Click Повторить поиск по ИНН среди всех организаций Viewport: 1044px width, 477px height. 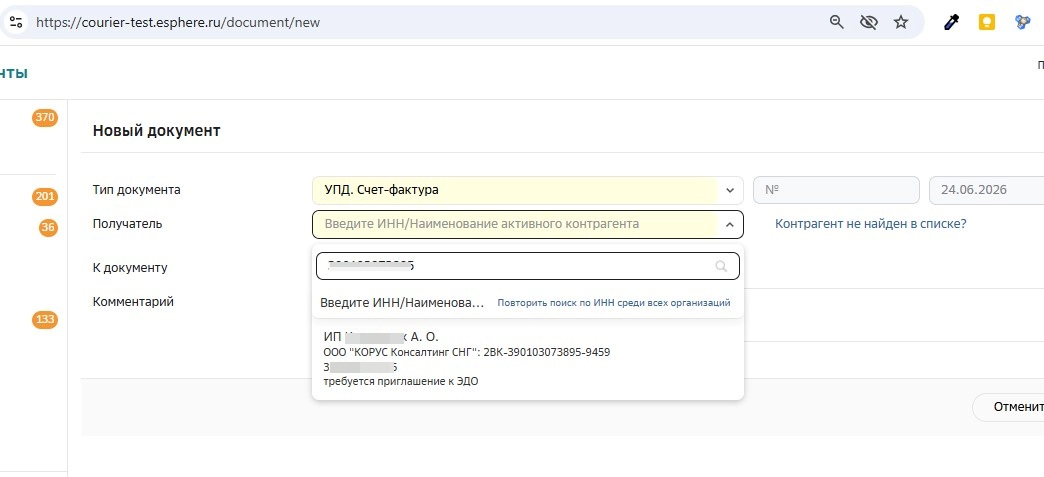pyautogui.click(x=614, y=303)
